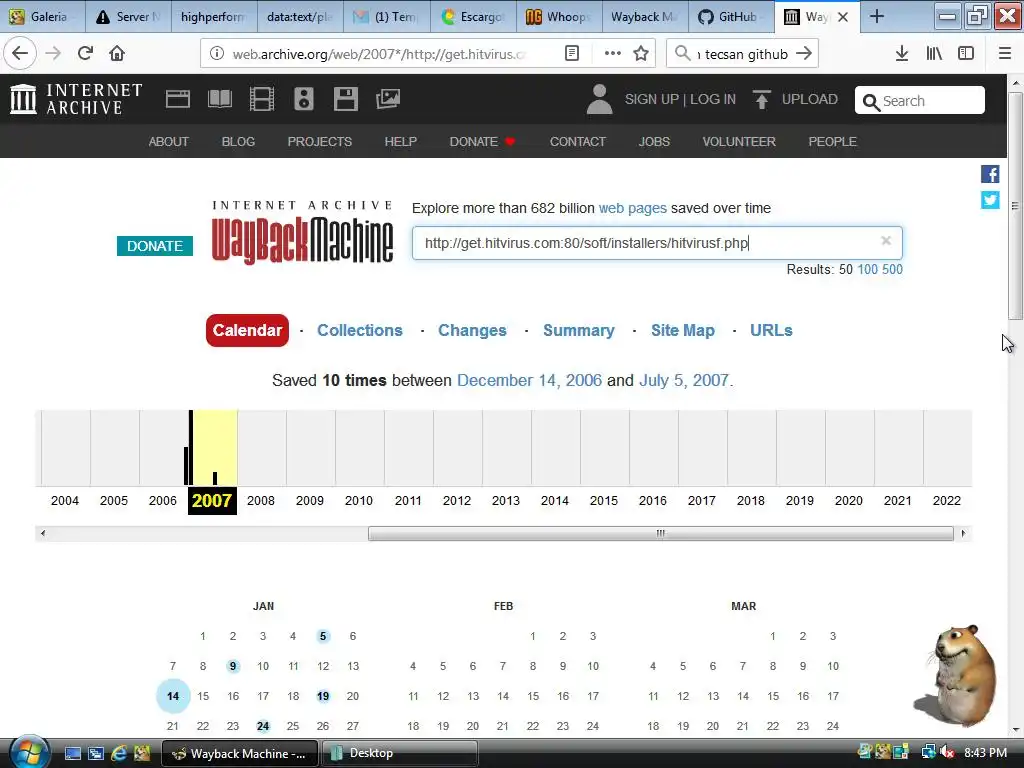Open the page actions three-dot menu
Image resolution: width=1024 pixels, height=768 pixels.
613,54
